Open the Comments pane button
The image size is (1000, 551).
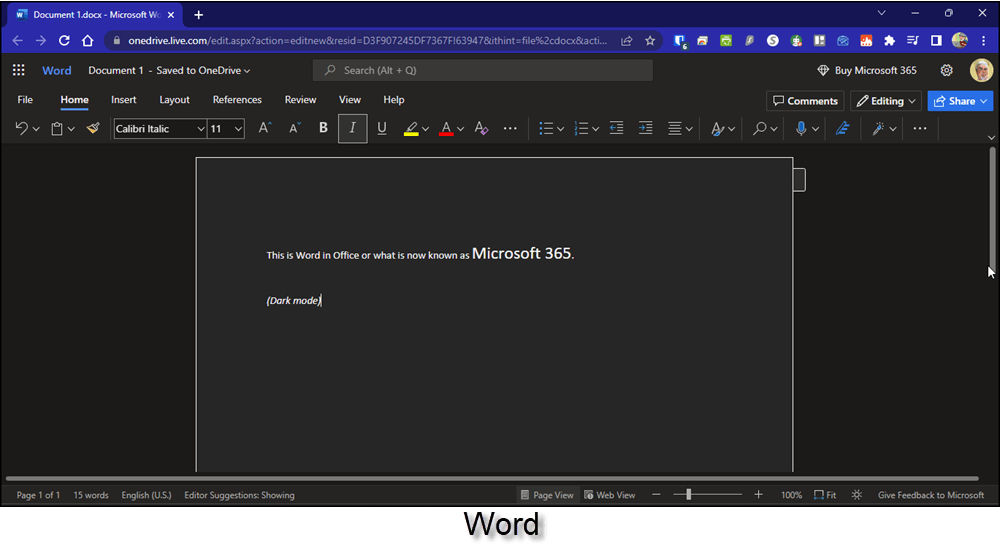(805, 101)
